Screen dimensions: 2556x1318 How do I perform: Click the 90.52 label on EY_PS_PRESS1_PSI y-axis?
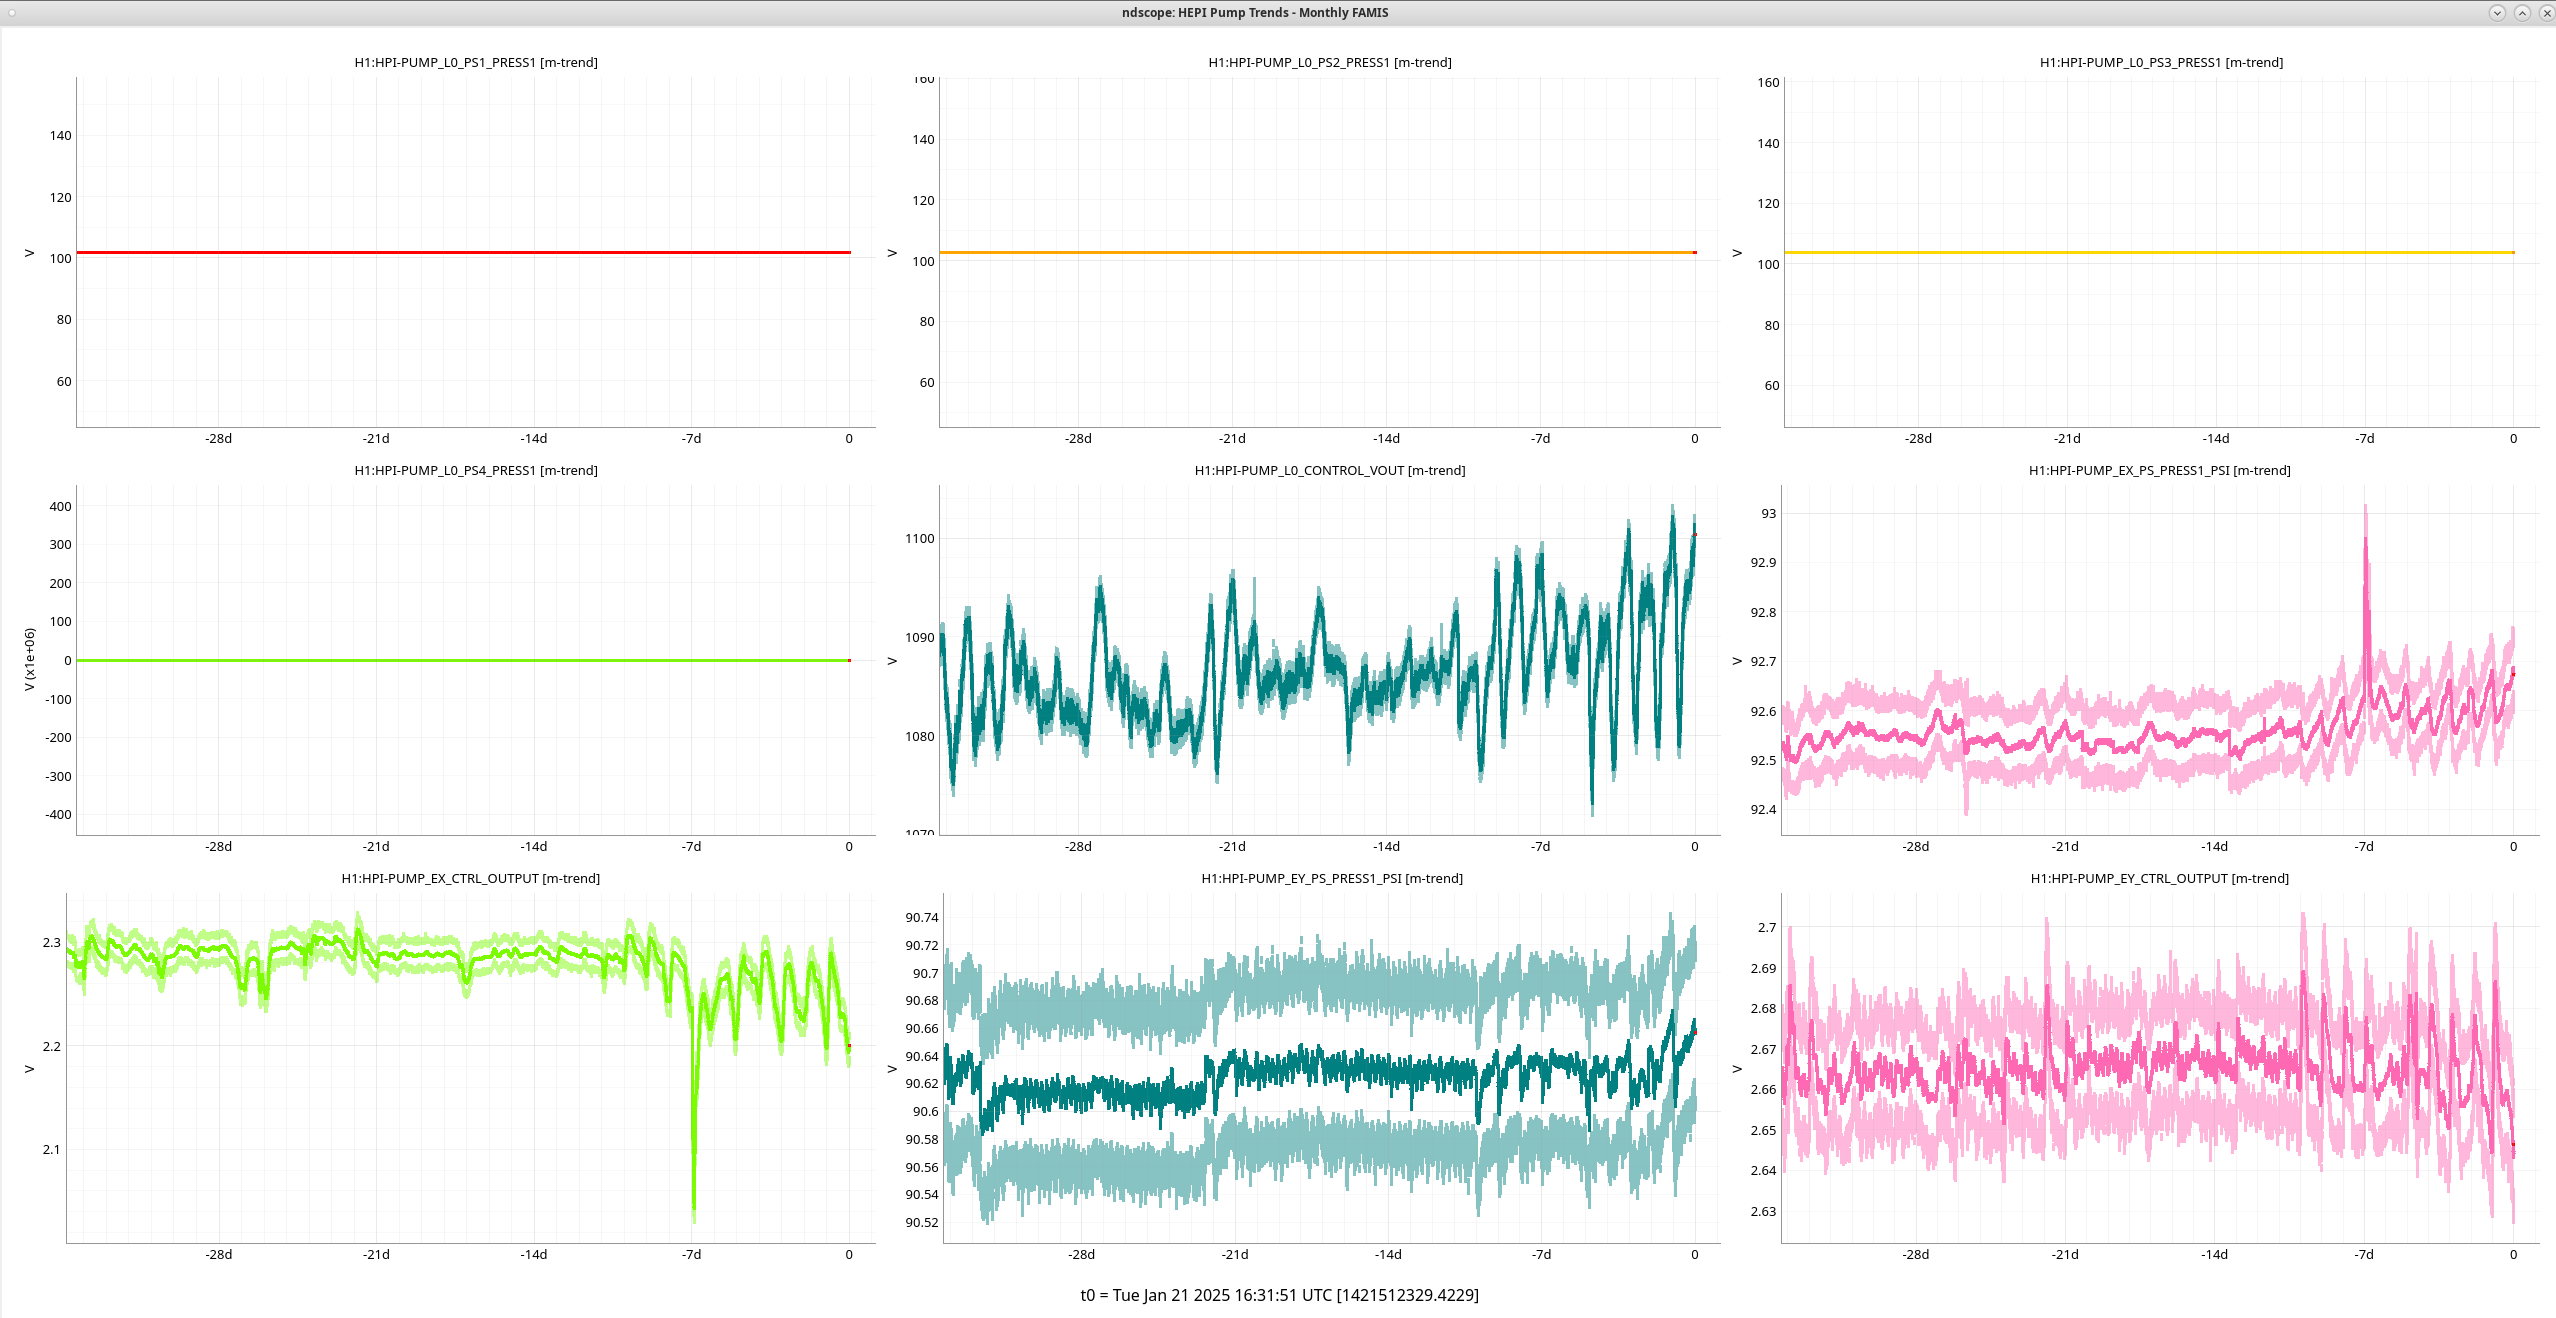click(922, 1222)
